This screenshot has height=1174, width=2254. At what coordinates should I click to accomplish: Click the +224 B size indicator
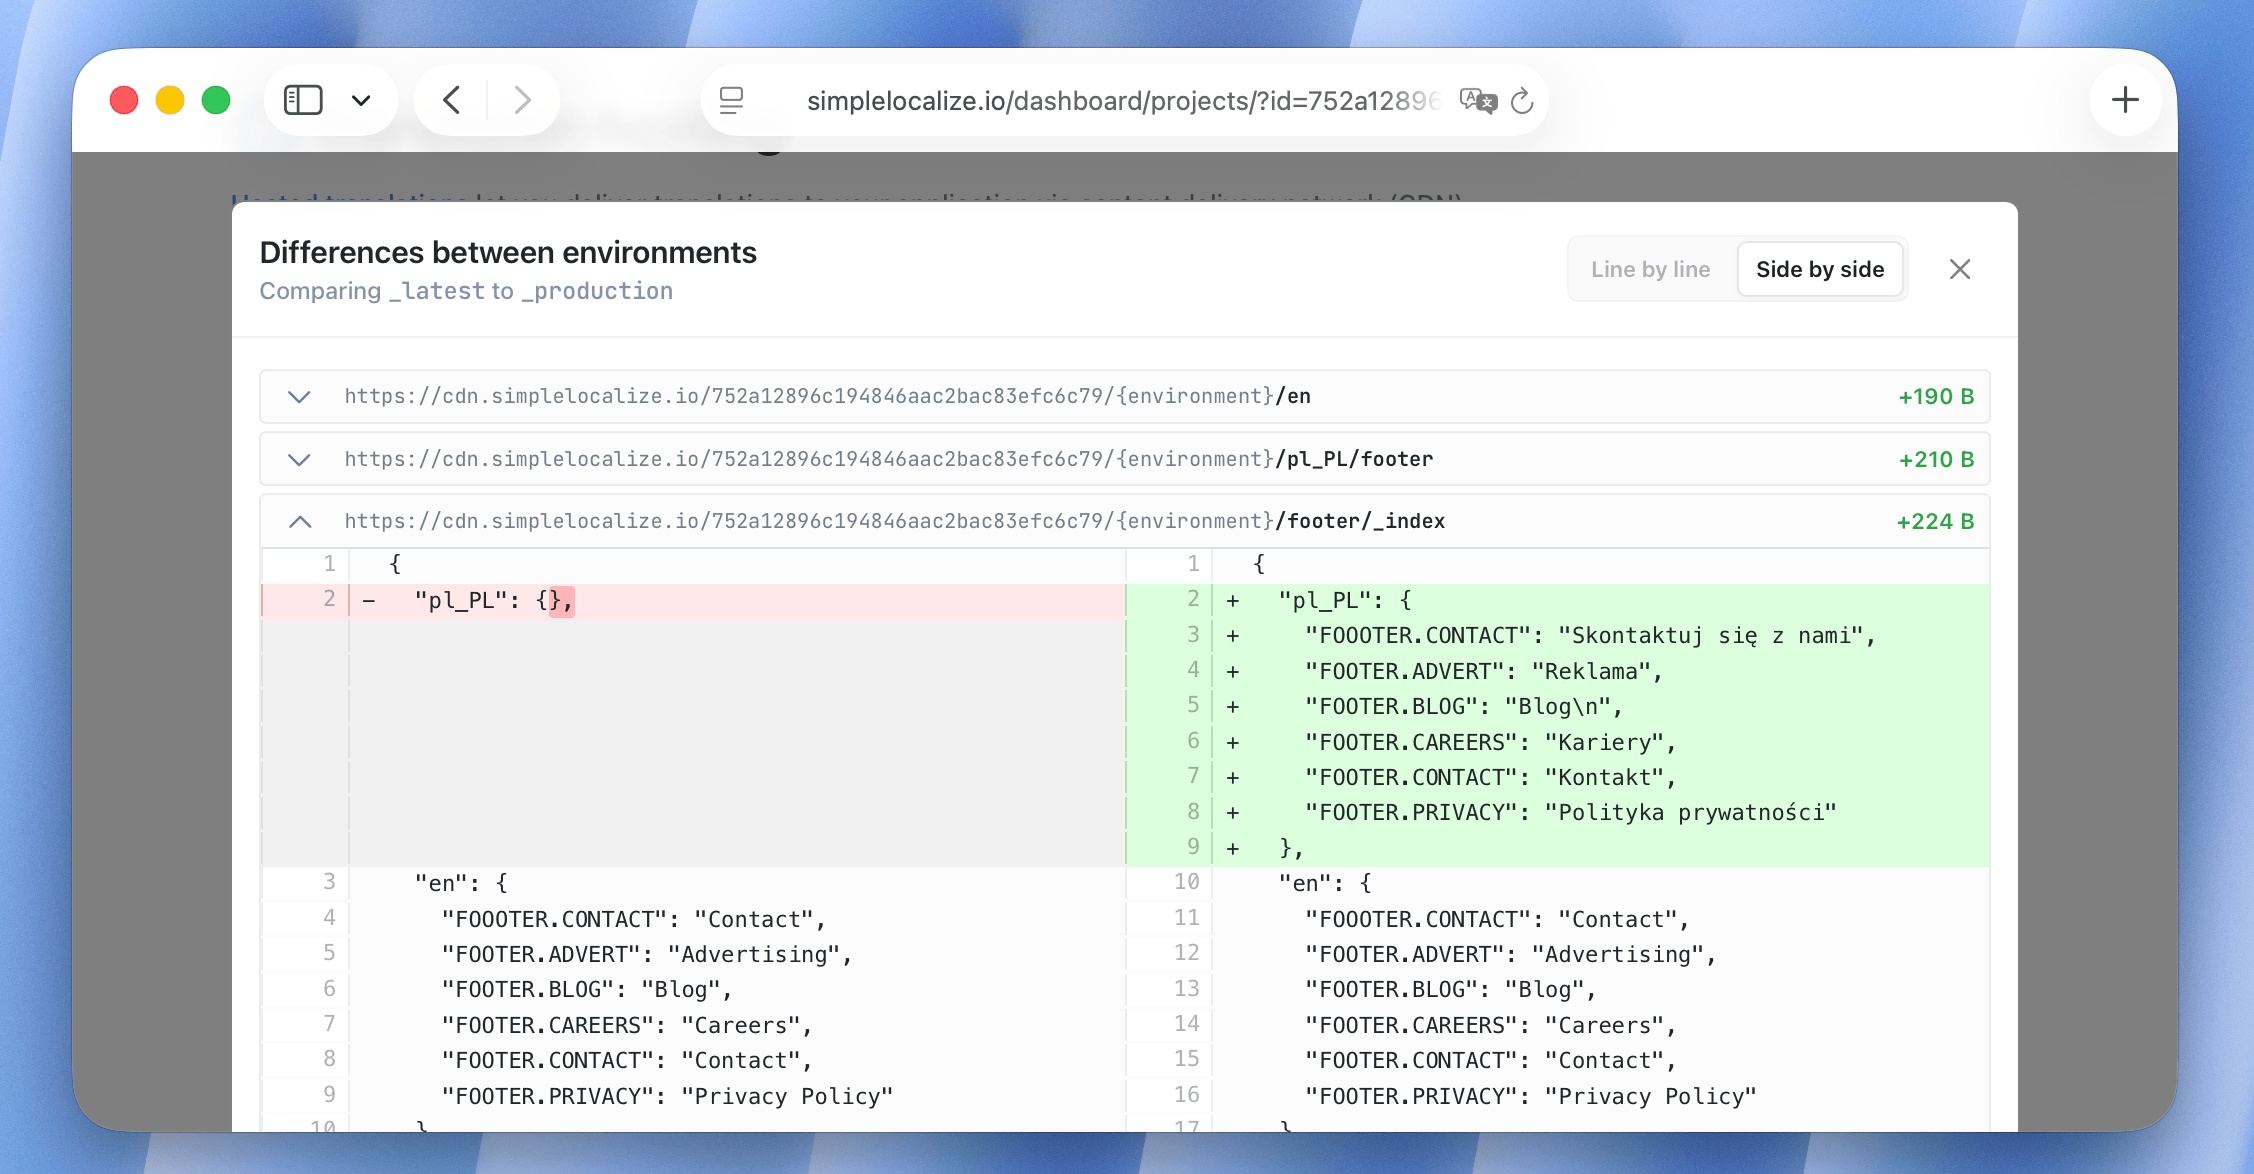(x=1935, y=521)
